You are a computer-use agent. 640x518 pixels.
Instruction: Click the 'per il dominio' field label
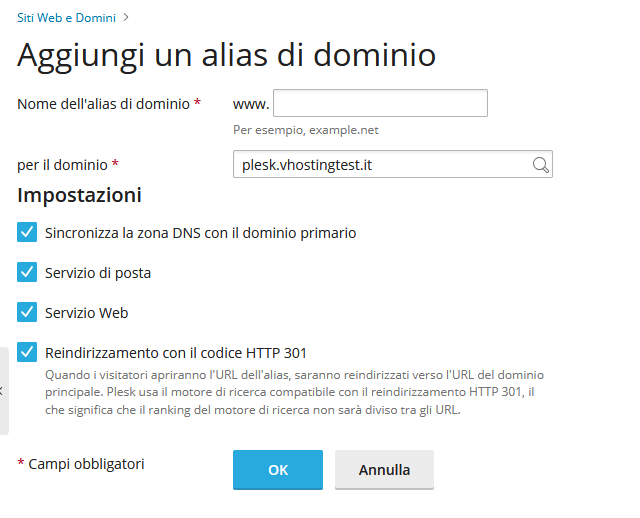coord(62,165)
